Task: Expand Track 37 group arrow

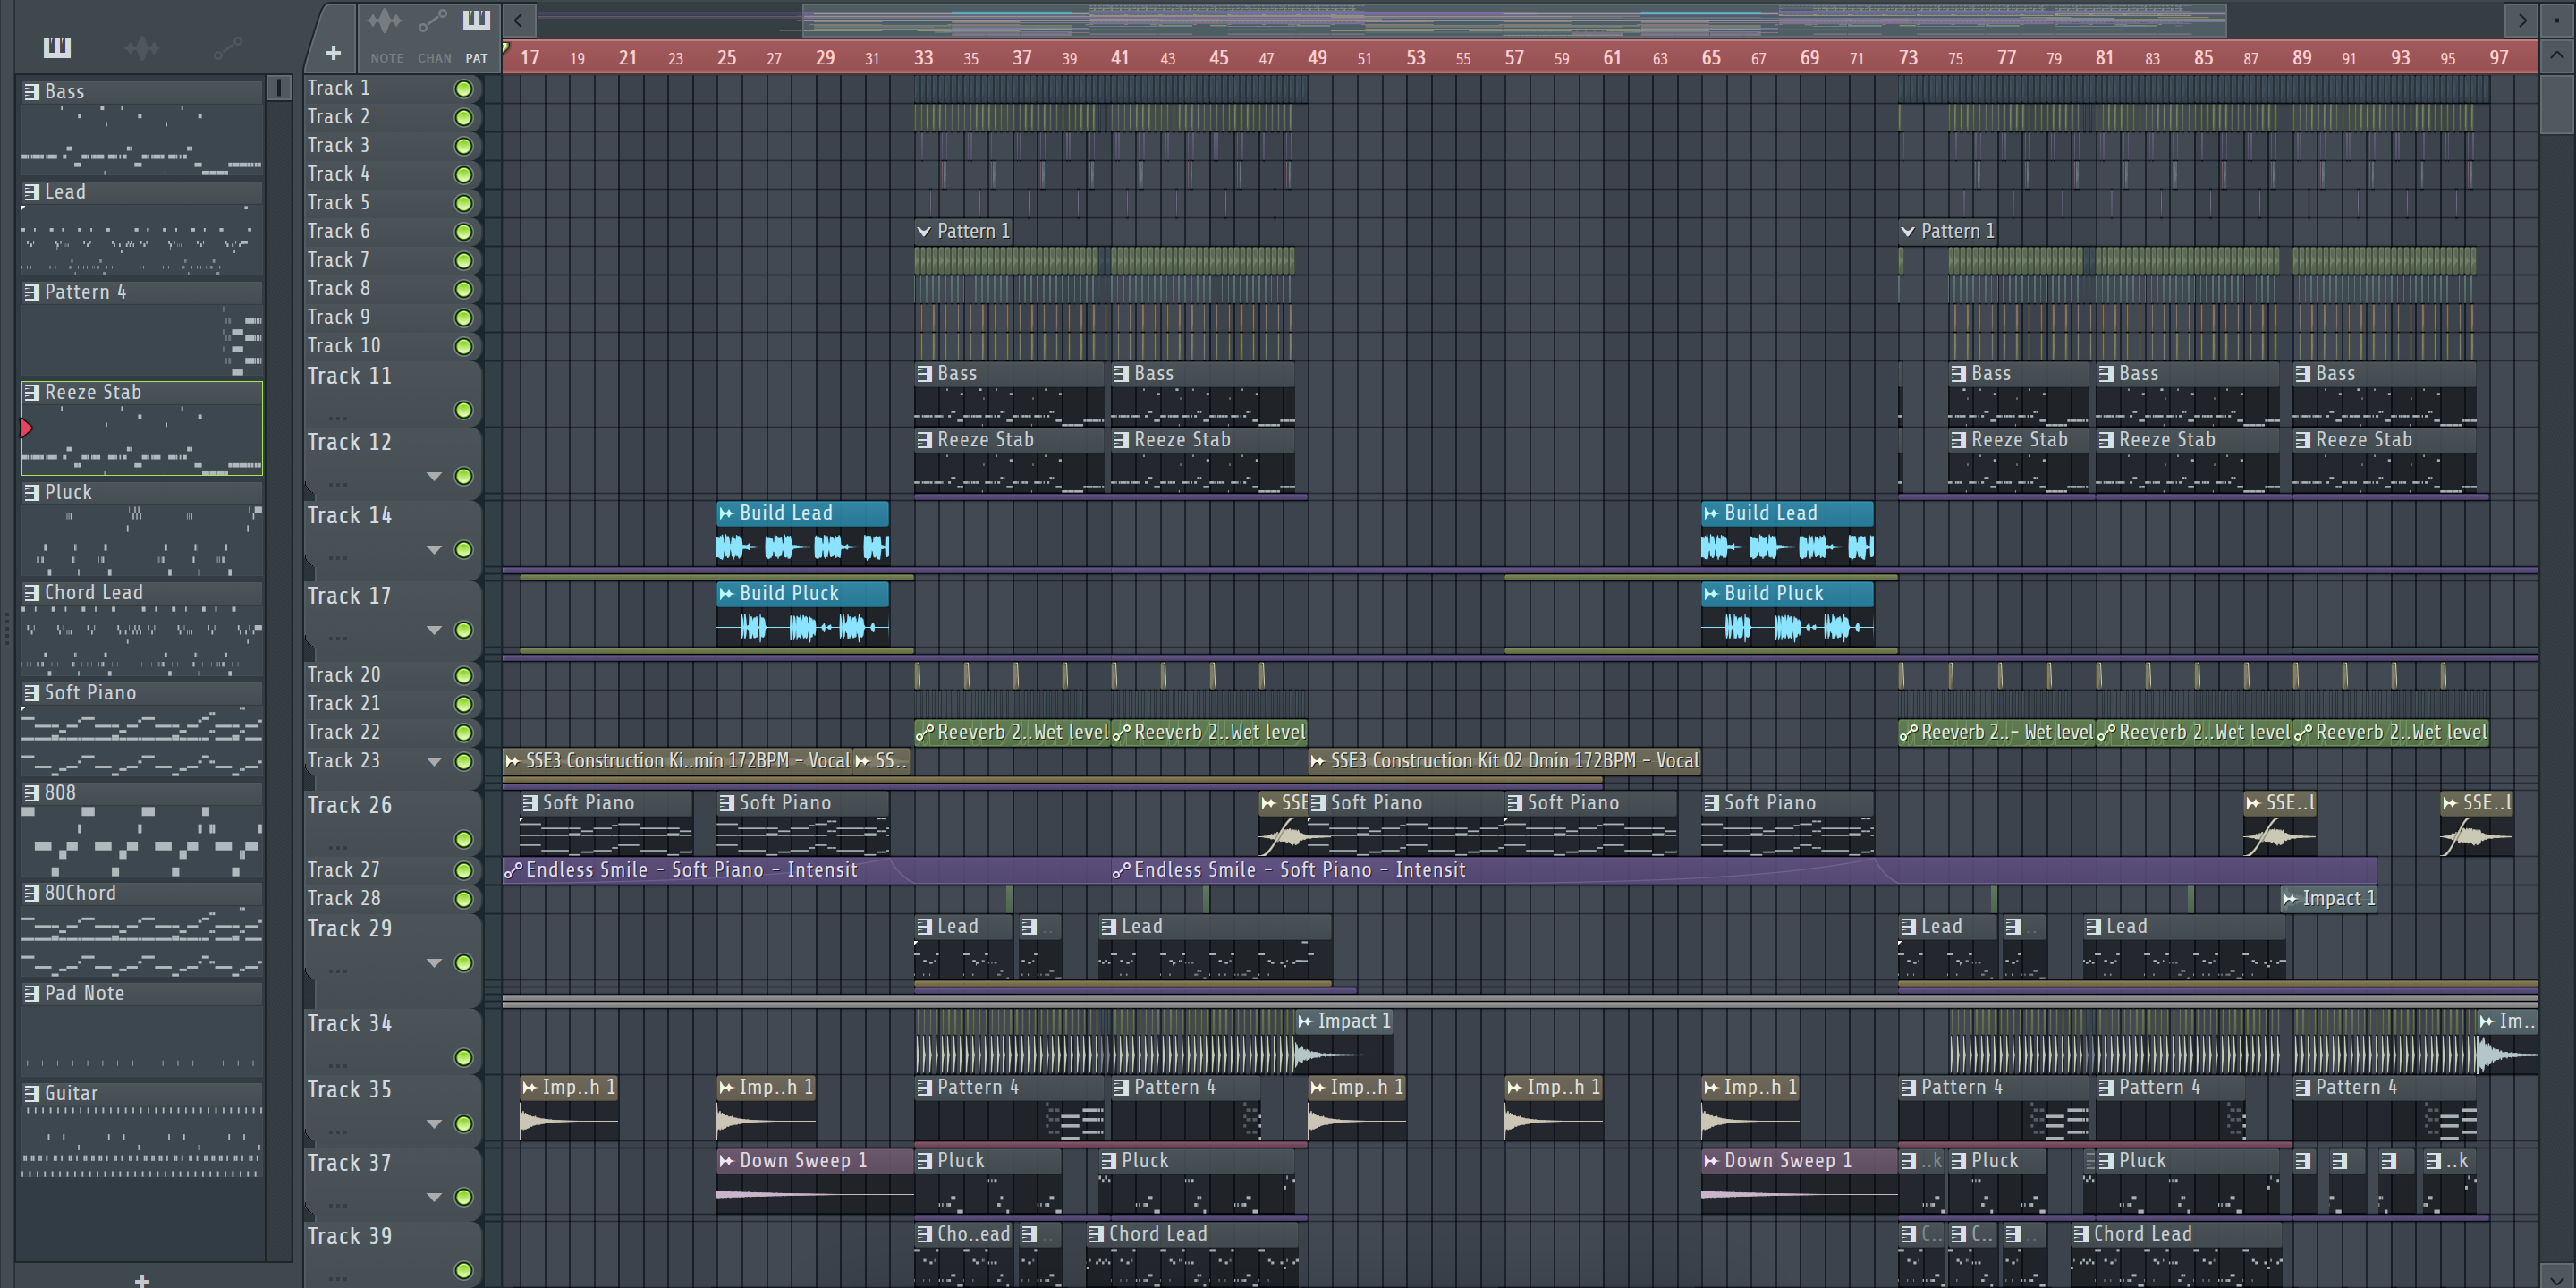Action: point(434,1197)
